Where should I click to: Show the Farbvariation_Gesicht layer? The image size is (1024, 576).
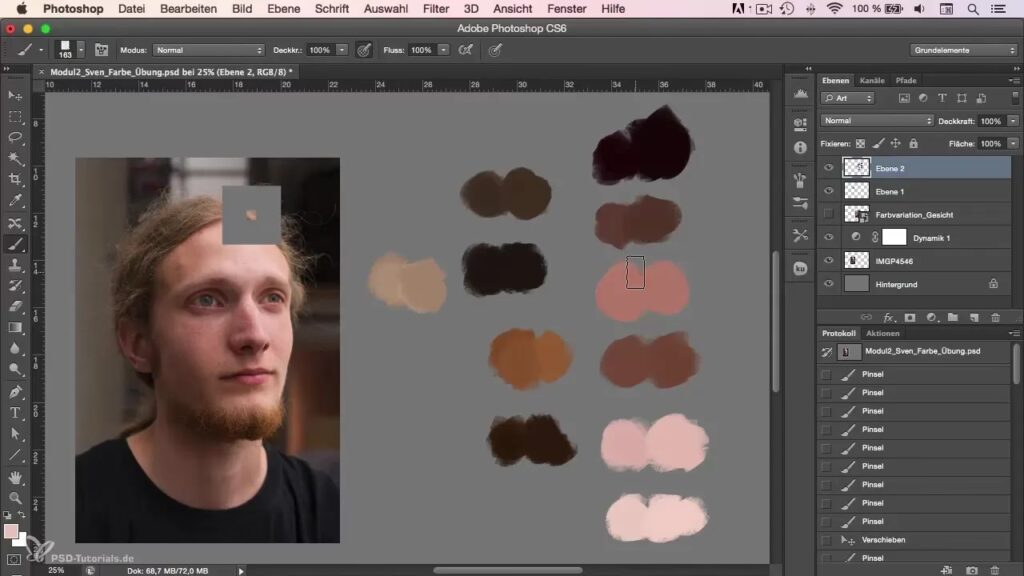(x=828, y=214)
